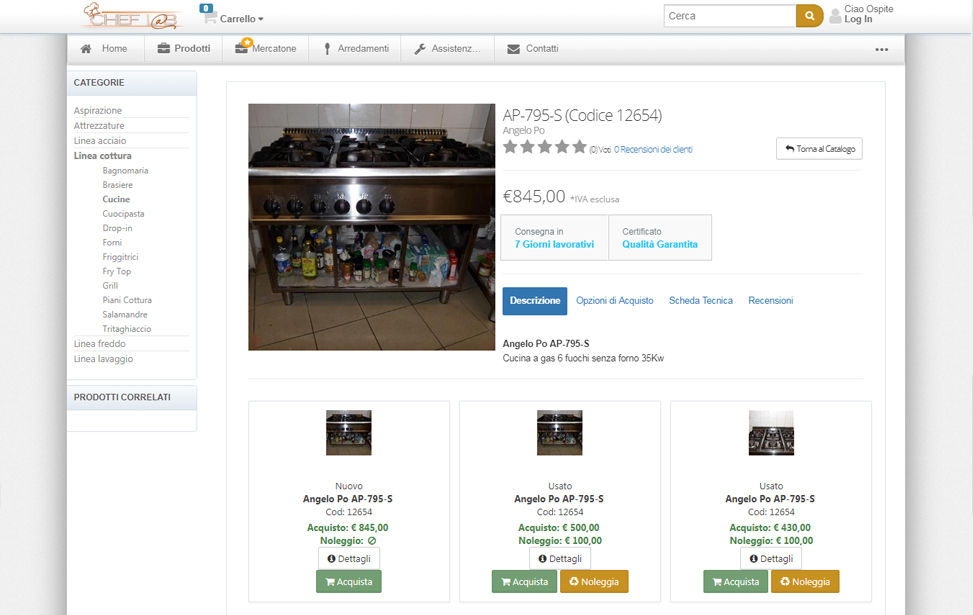Switch to Opzioni di Acquisto tab
This screenshot has height=615, width=973.
[x=614, y=300]
